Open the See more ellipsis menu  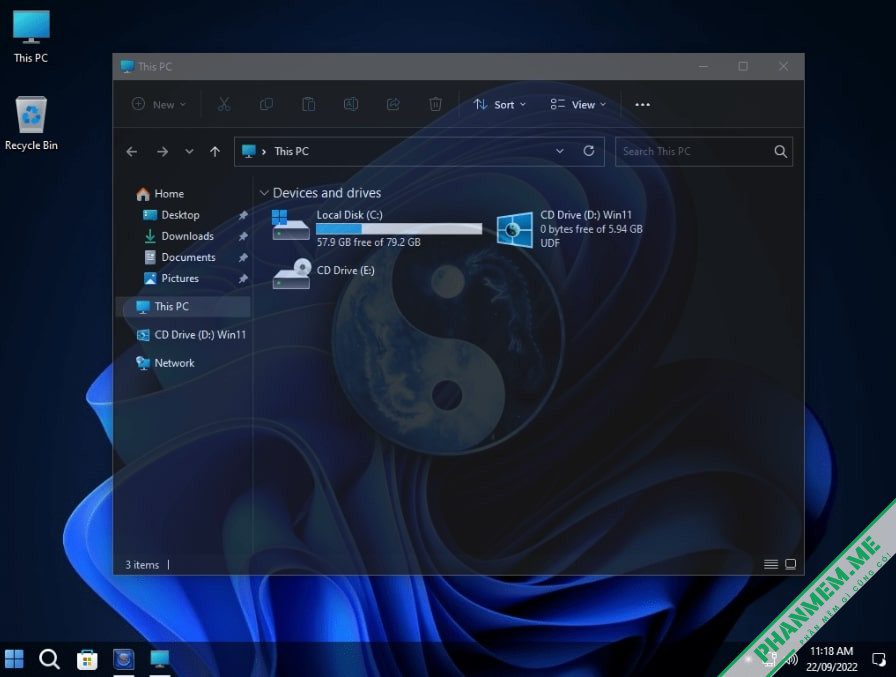click(x=642, y=105)
